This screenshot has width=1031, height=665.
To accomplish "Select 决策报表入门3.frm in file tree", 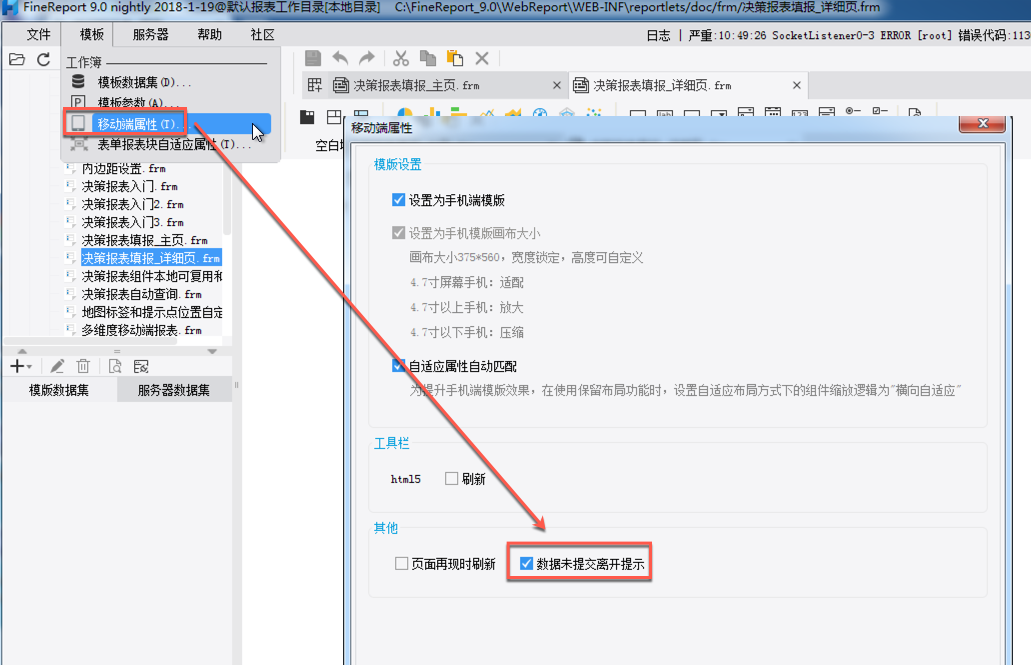I will click(133, 222).
